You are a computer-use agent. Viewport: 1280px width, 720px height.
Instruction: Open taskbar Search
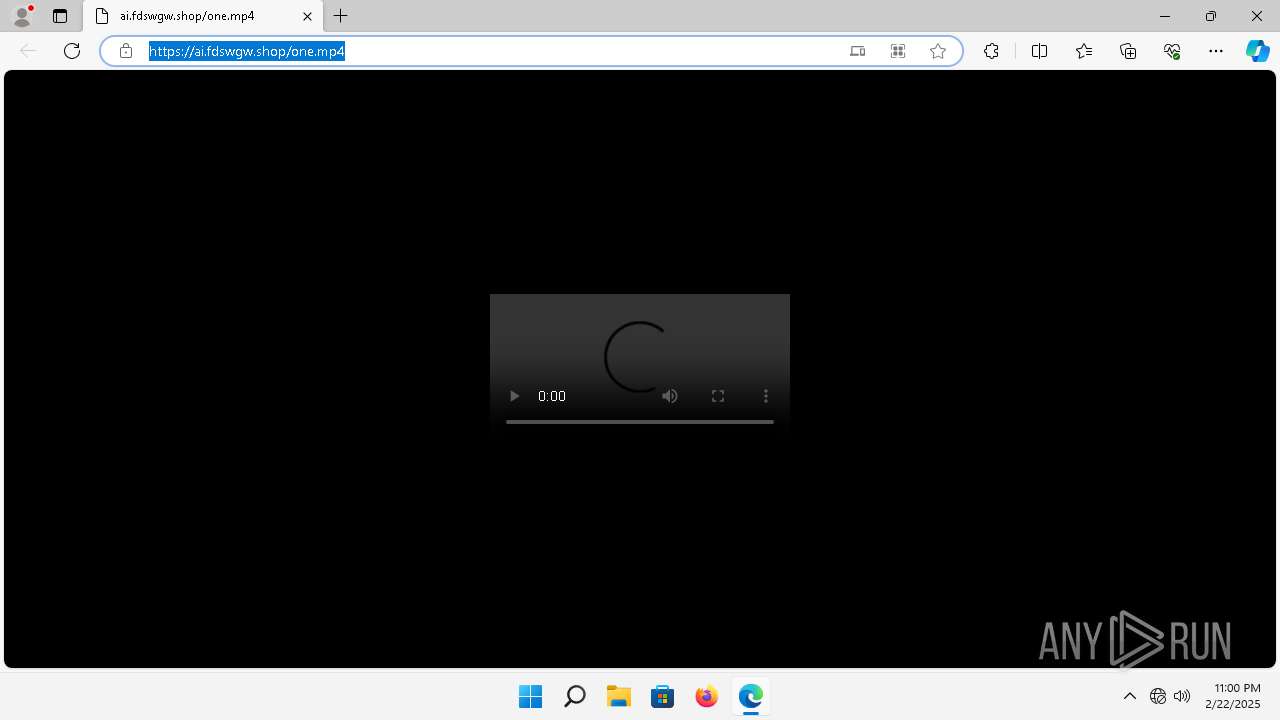point(574,696)
